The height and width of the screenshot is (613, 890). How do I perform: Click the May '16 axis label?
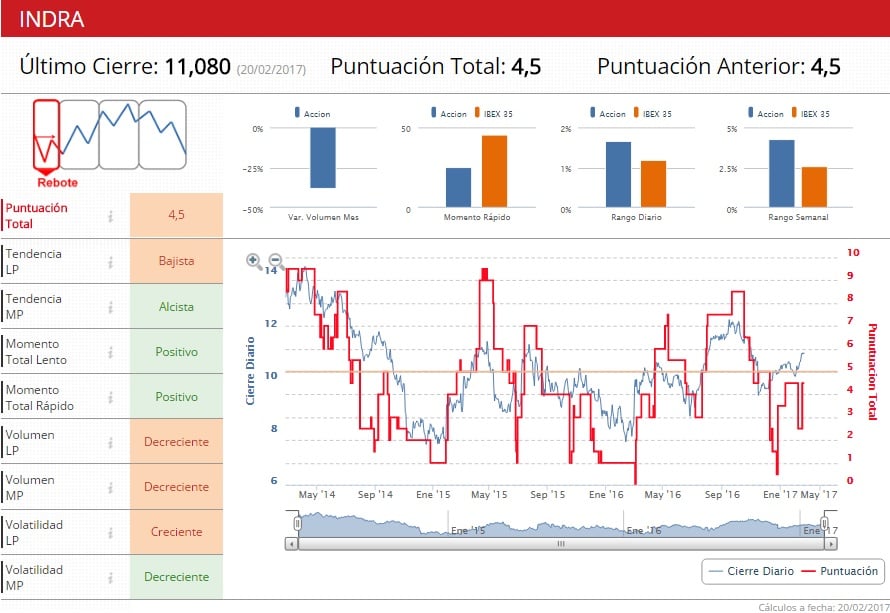(x=662, y=494)
